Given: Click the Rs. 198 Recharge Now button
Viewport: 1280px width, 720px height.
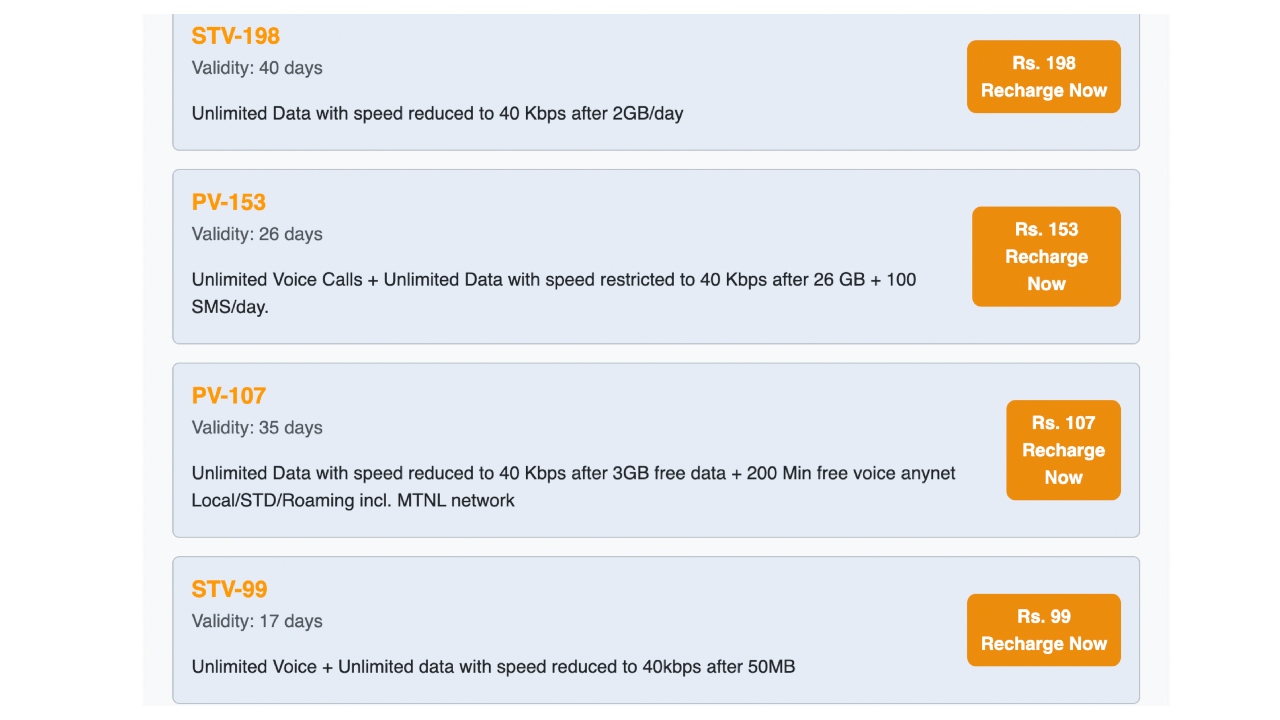Looking at the screenshot, I should pos(1043,77).
